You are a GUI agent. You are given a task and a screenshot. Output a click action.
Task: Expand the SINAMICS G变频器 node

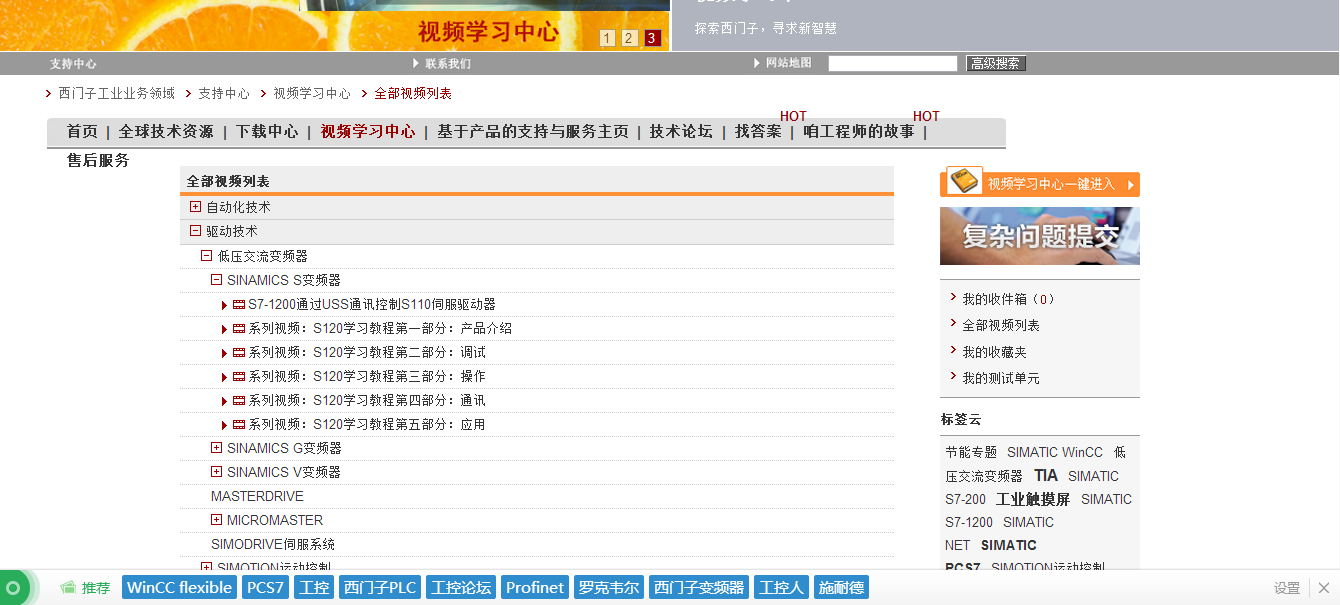tap(216, 448)
